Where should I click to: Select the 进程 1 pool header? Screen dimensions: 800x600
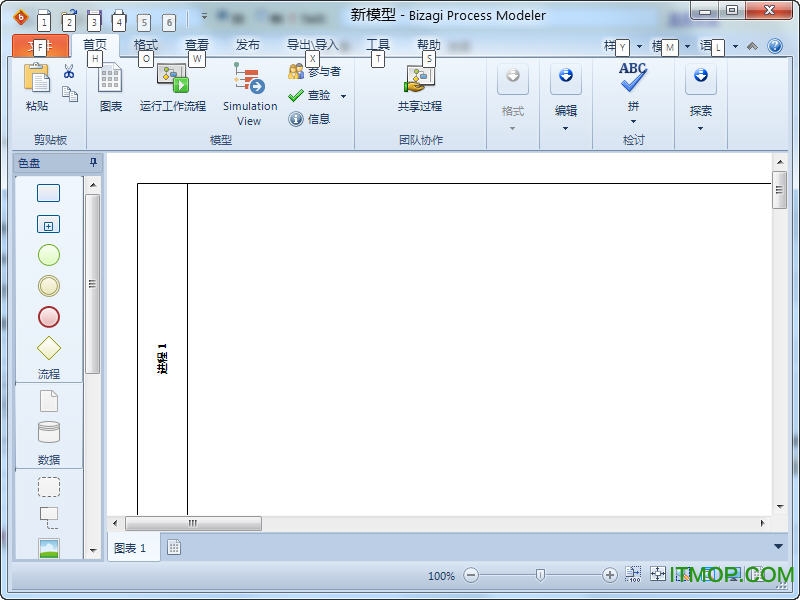(162, 349)
